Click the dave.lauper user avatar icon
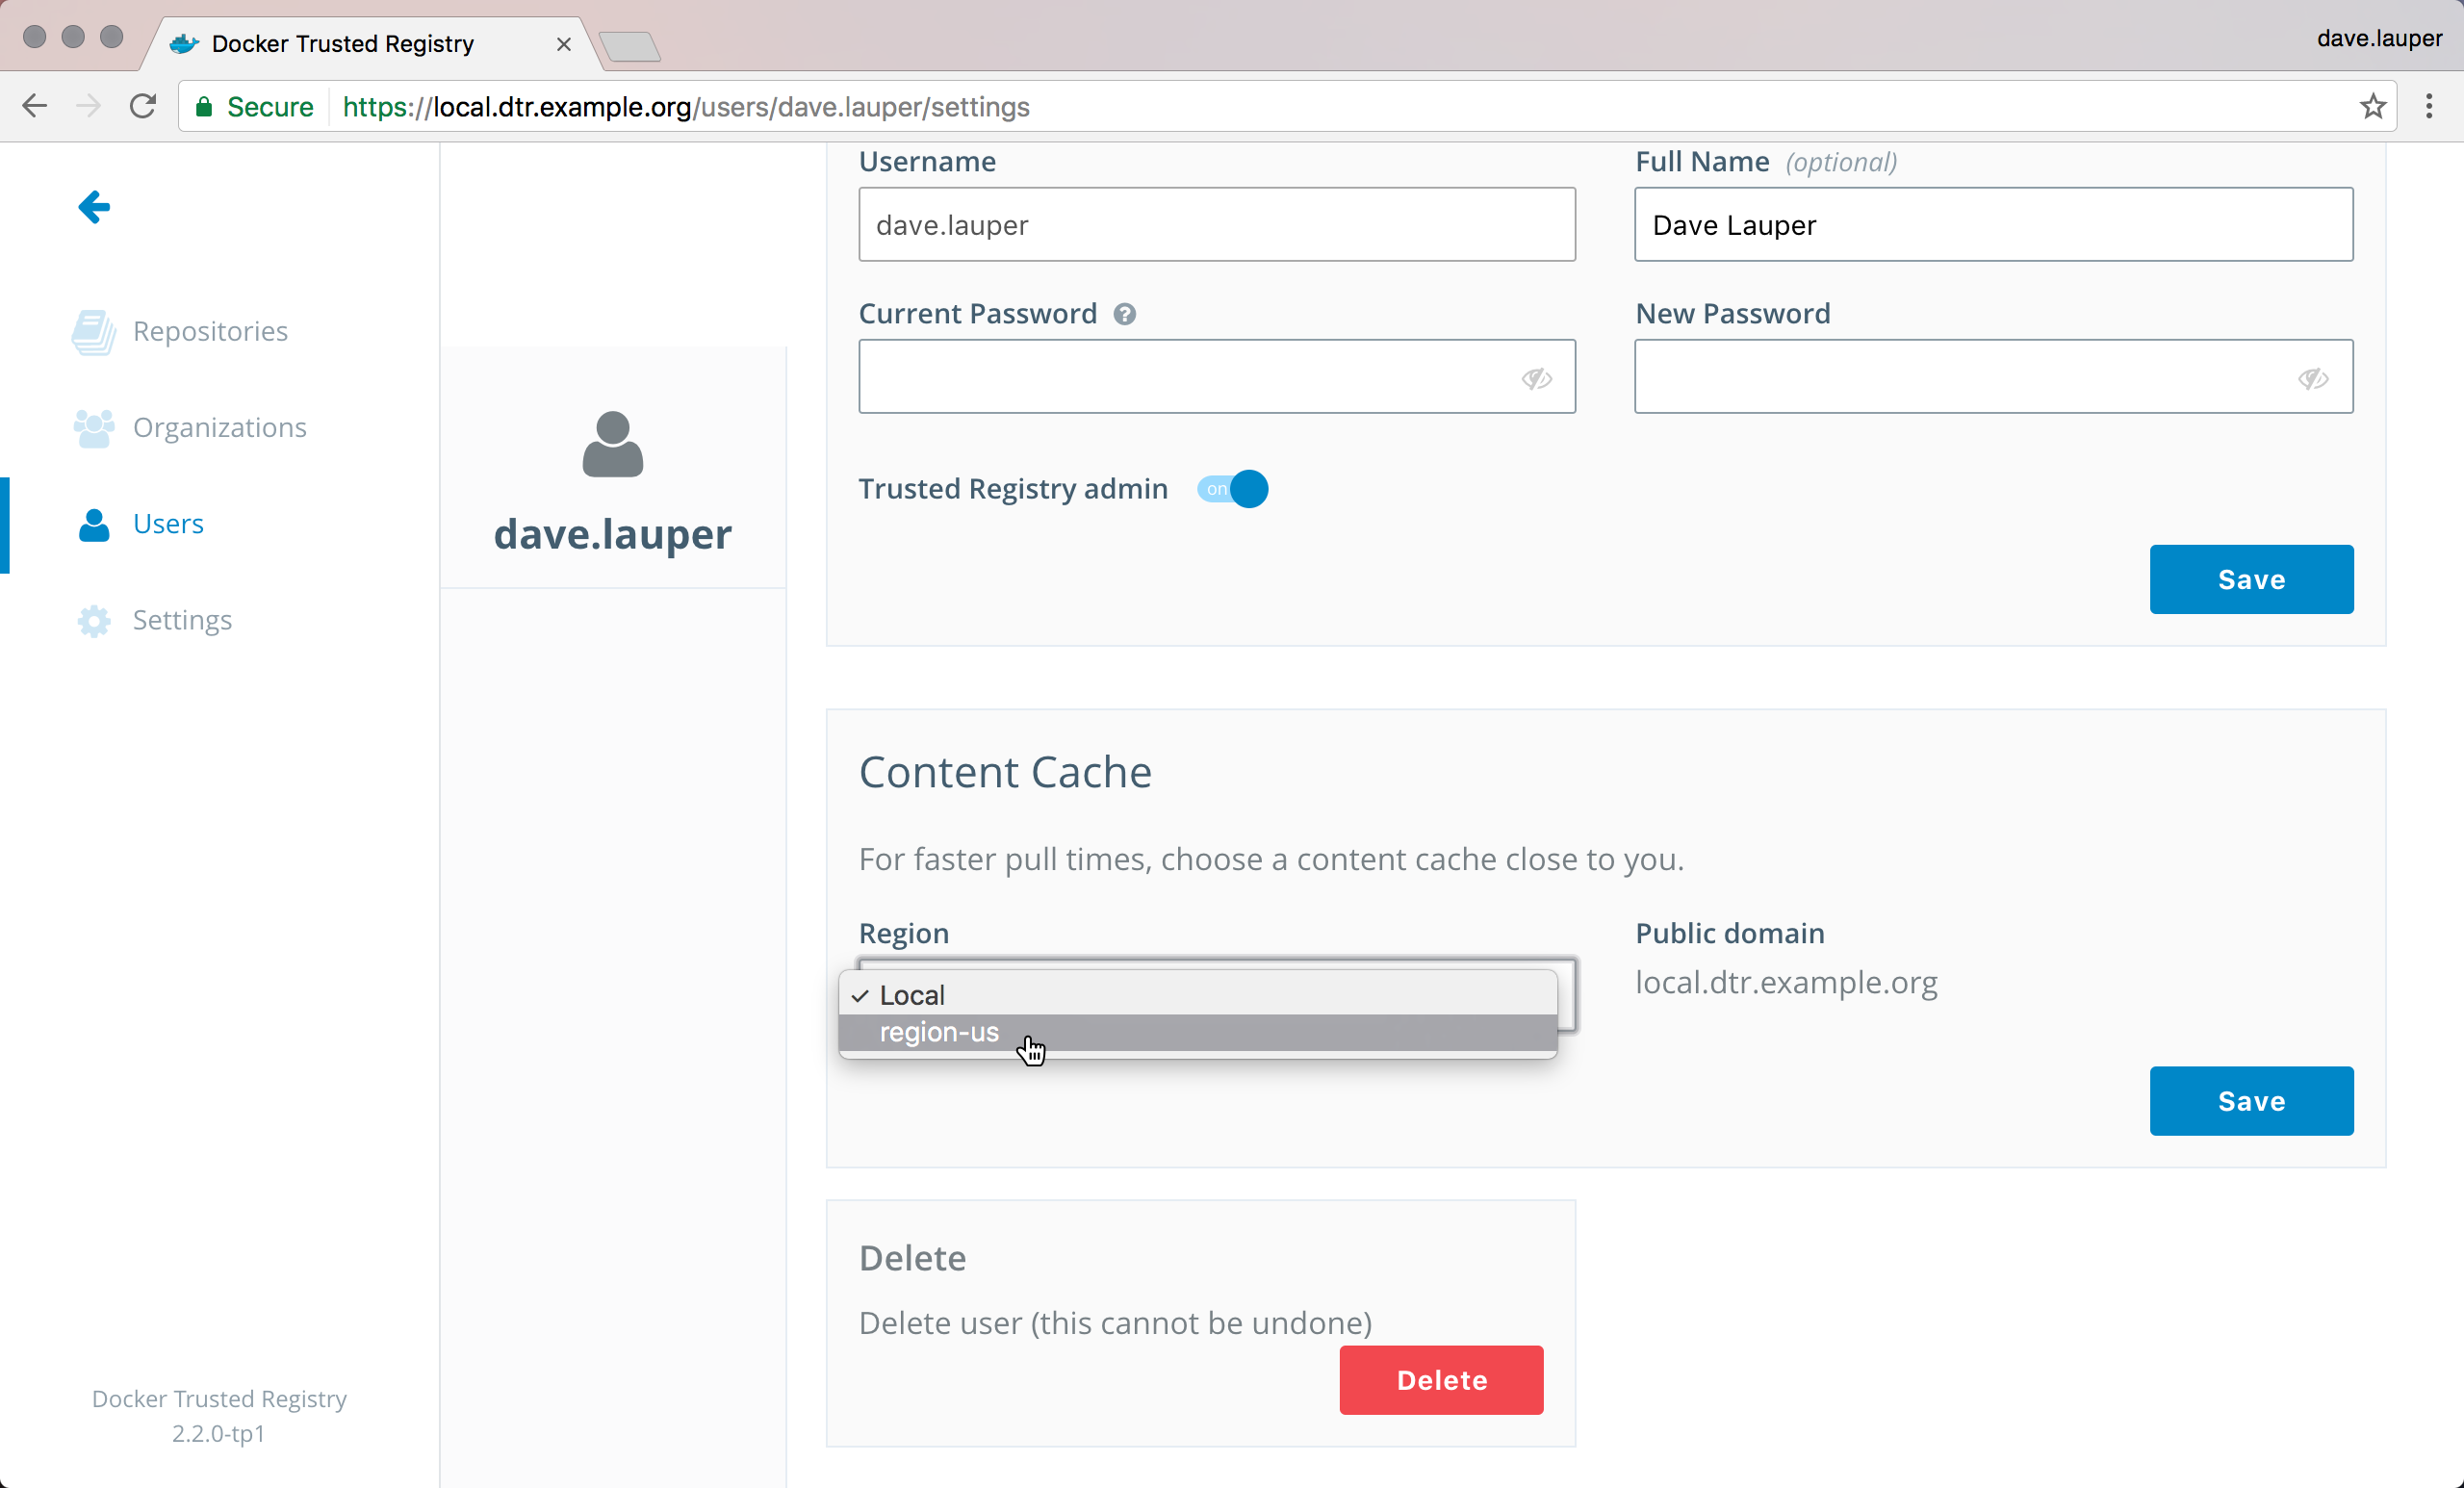Image resolution: width=2464 pixels, height=1488 pixels. click(612, 445)
